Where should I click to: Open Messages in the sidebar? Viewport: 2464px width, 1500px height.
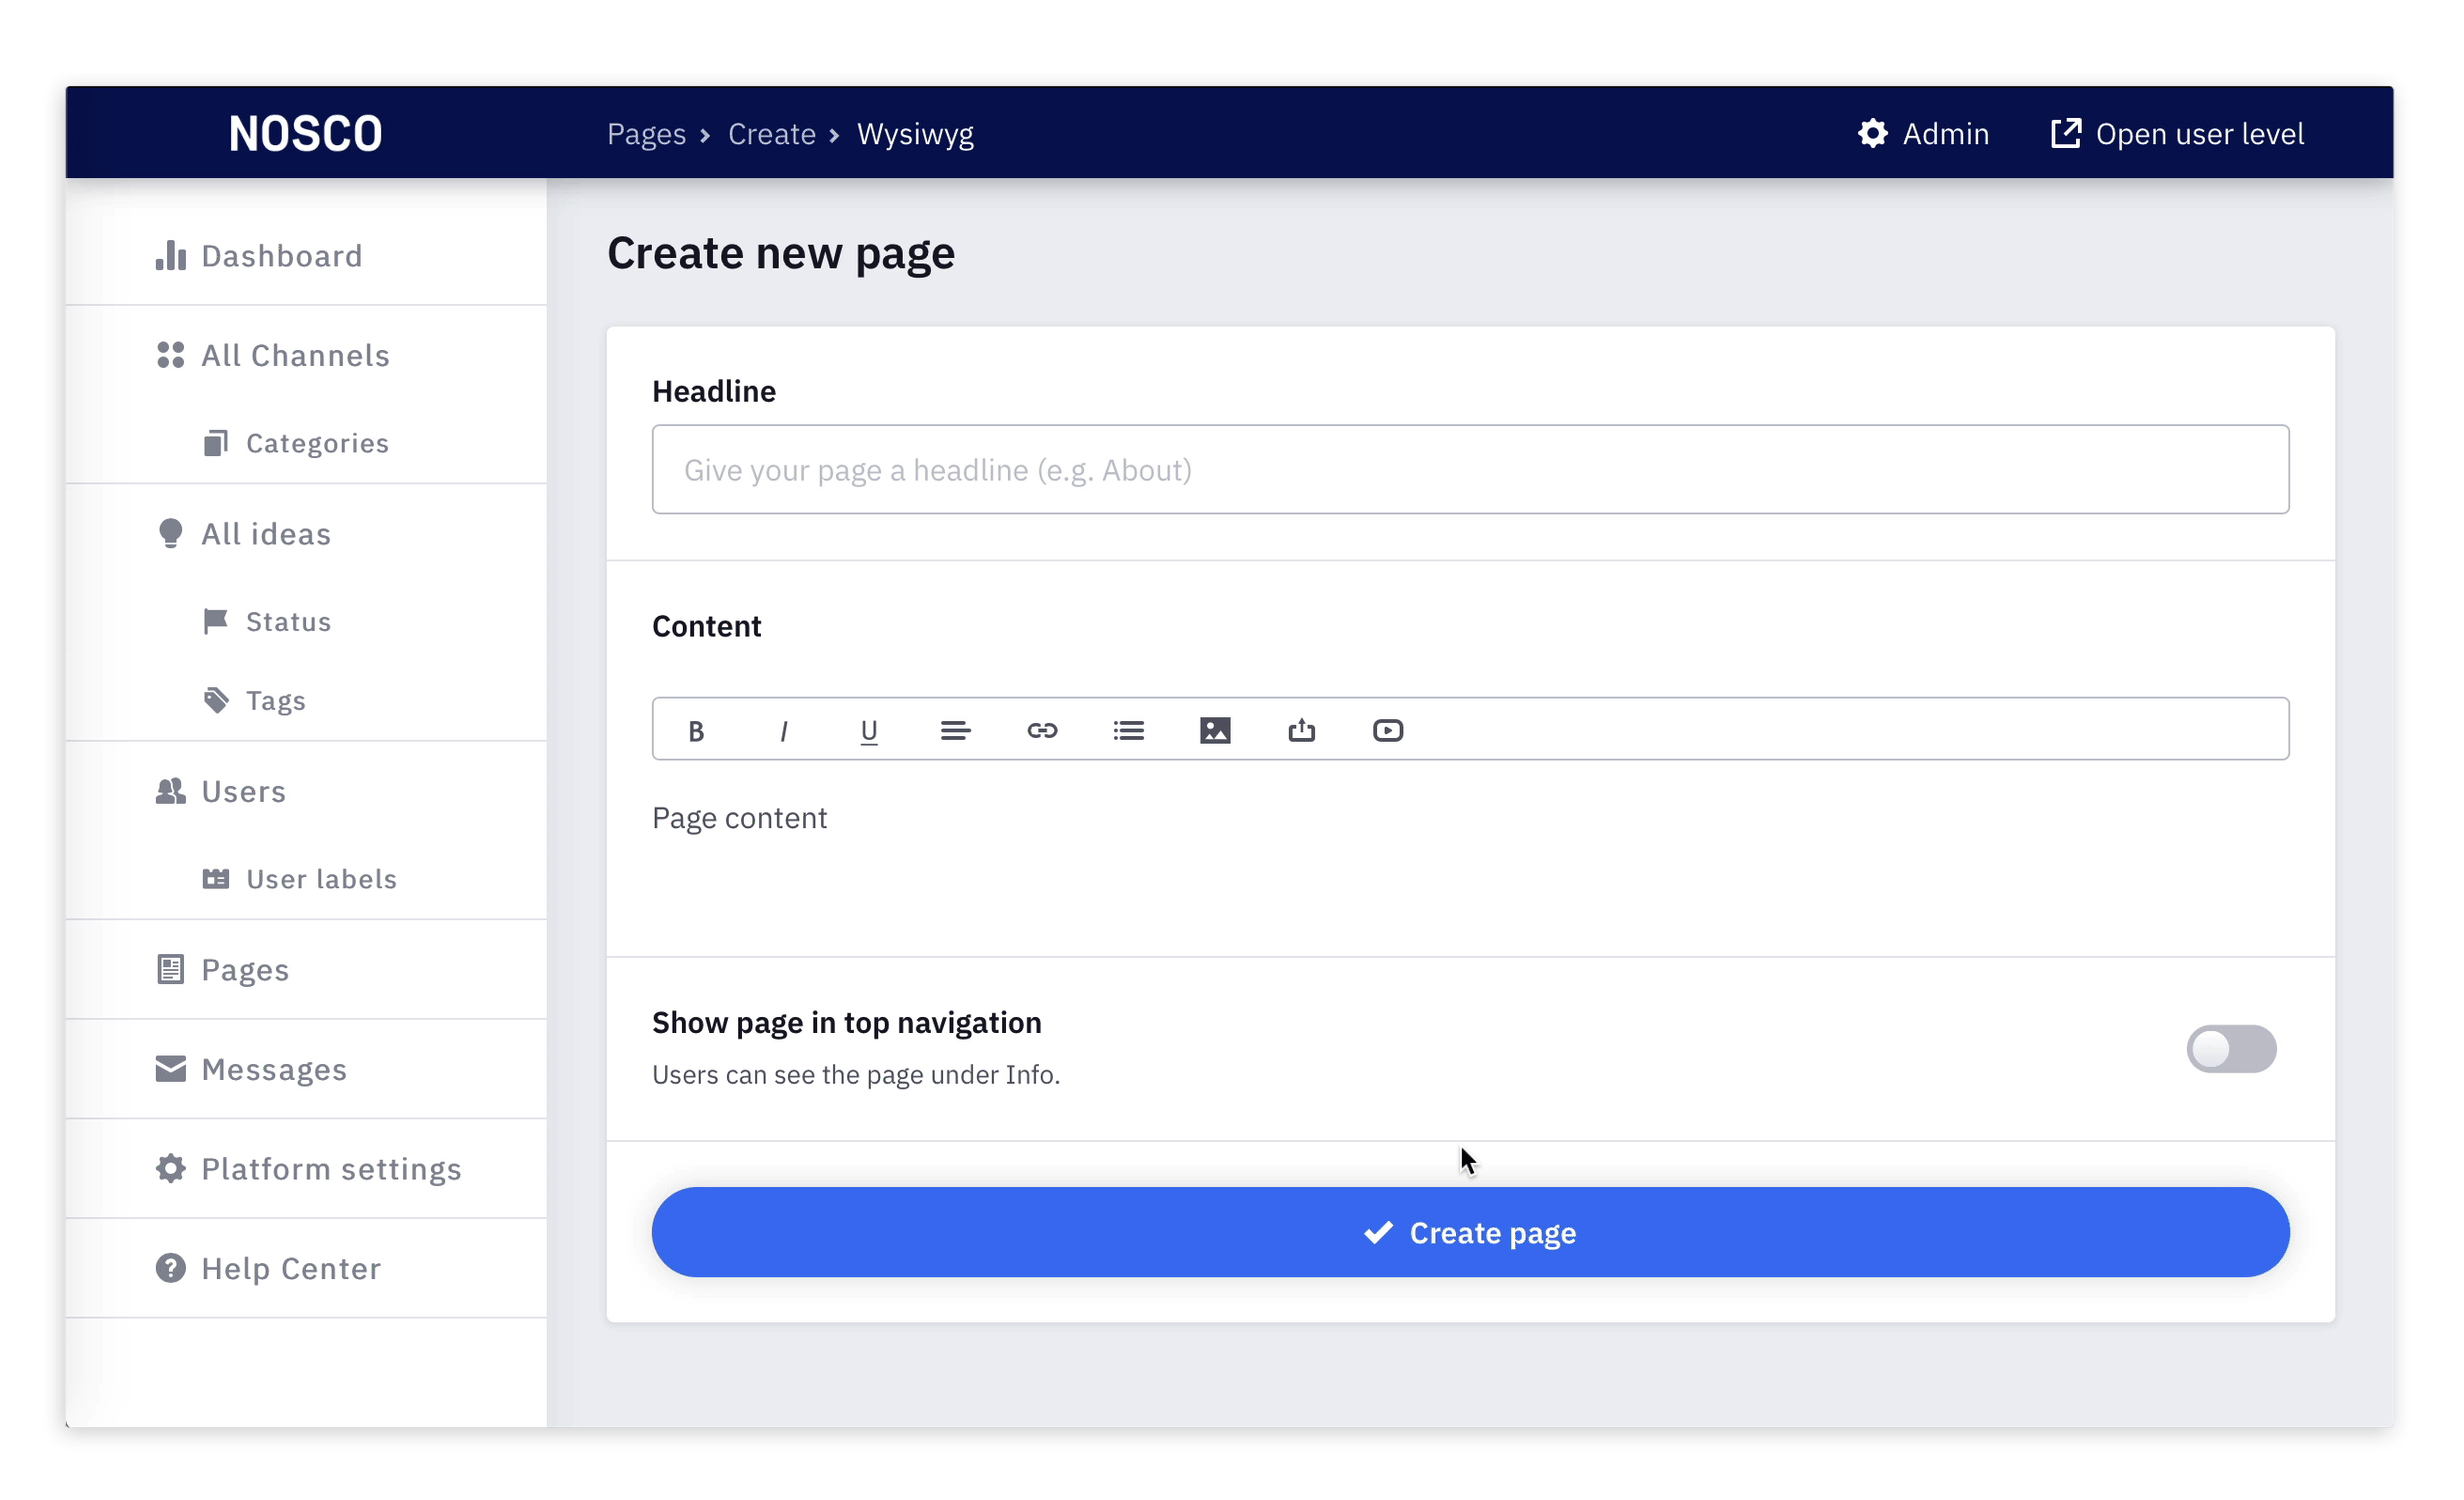pyautogui.click(x=274, y=1069)
